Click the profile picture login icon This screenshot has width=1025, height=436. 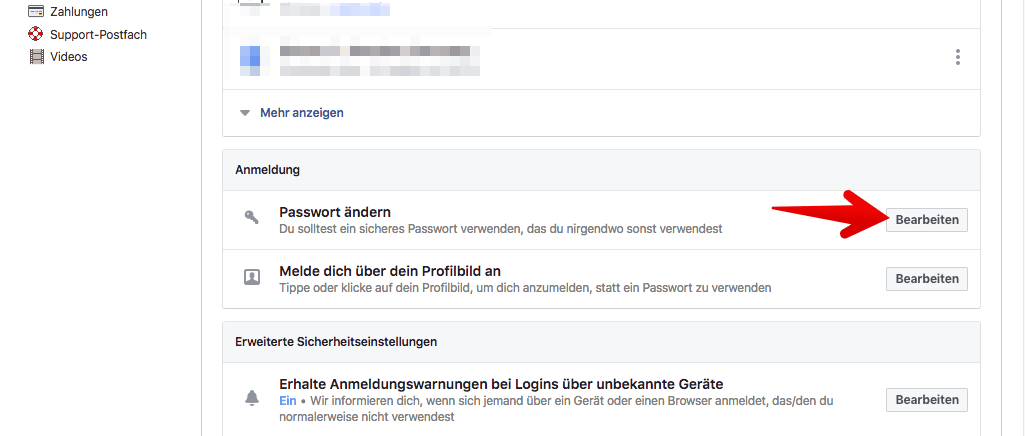click(252, 277)
